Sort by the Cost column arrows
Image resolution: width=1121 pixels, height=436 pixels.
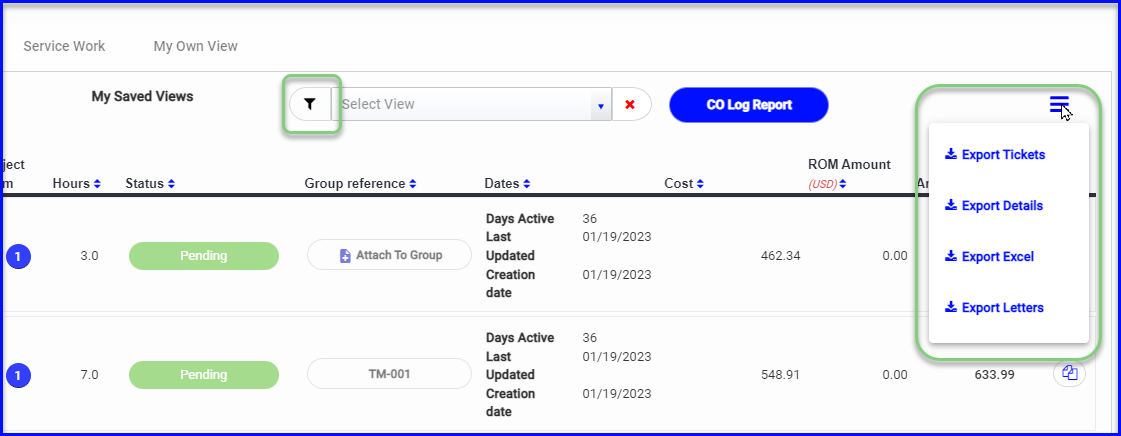[700, 184]
